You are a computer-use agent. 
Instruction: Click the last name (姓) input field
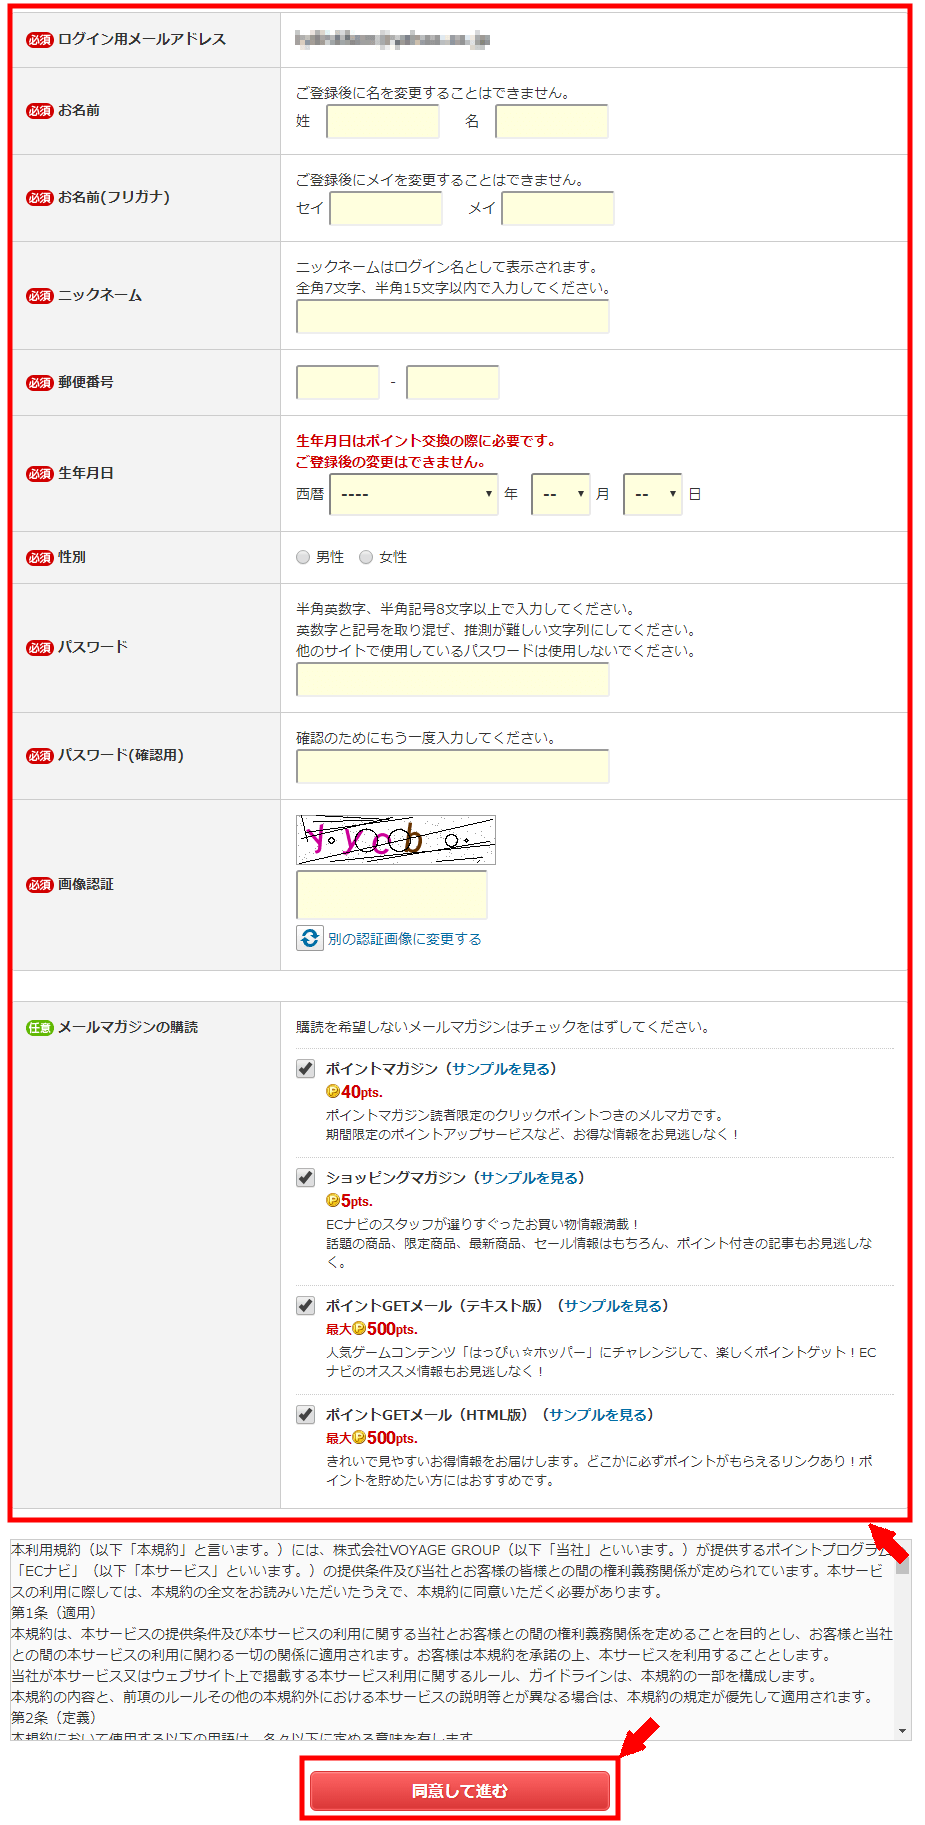coord(383,122)
